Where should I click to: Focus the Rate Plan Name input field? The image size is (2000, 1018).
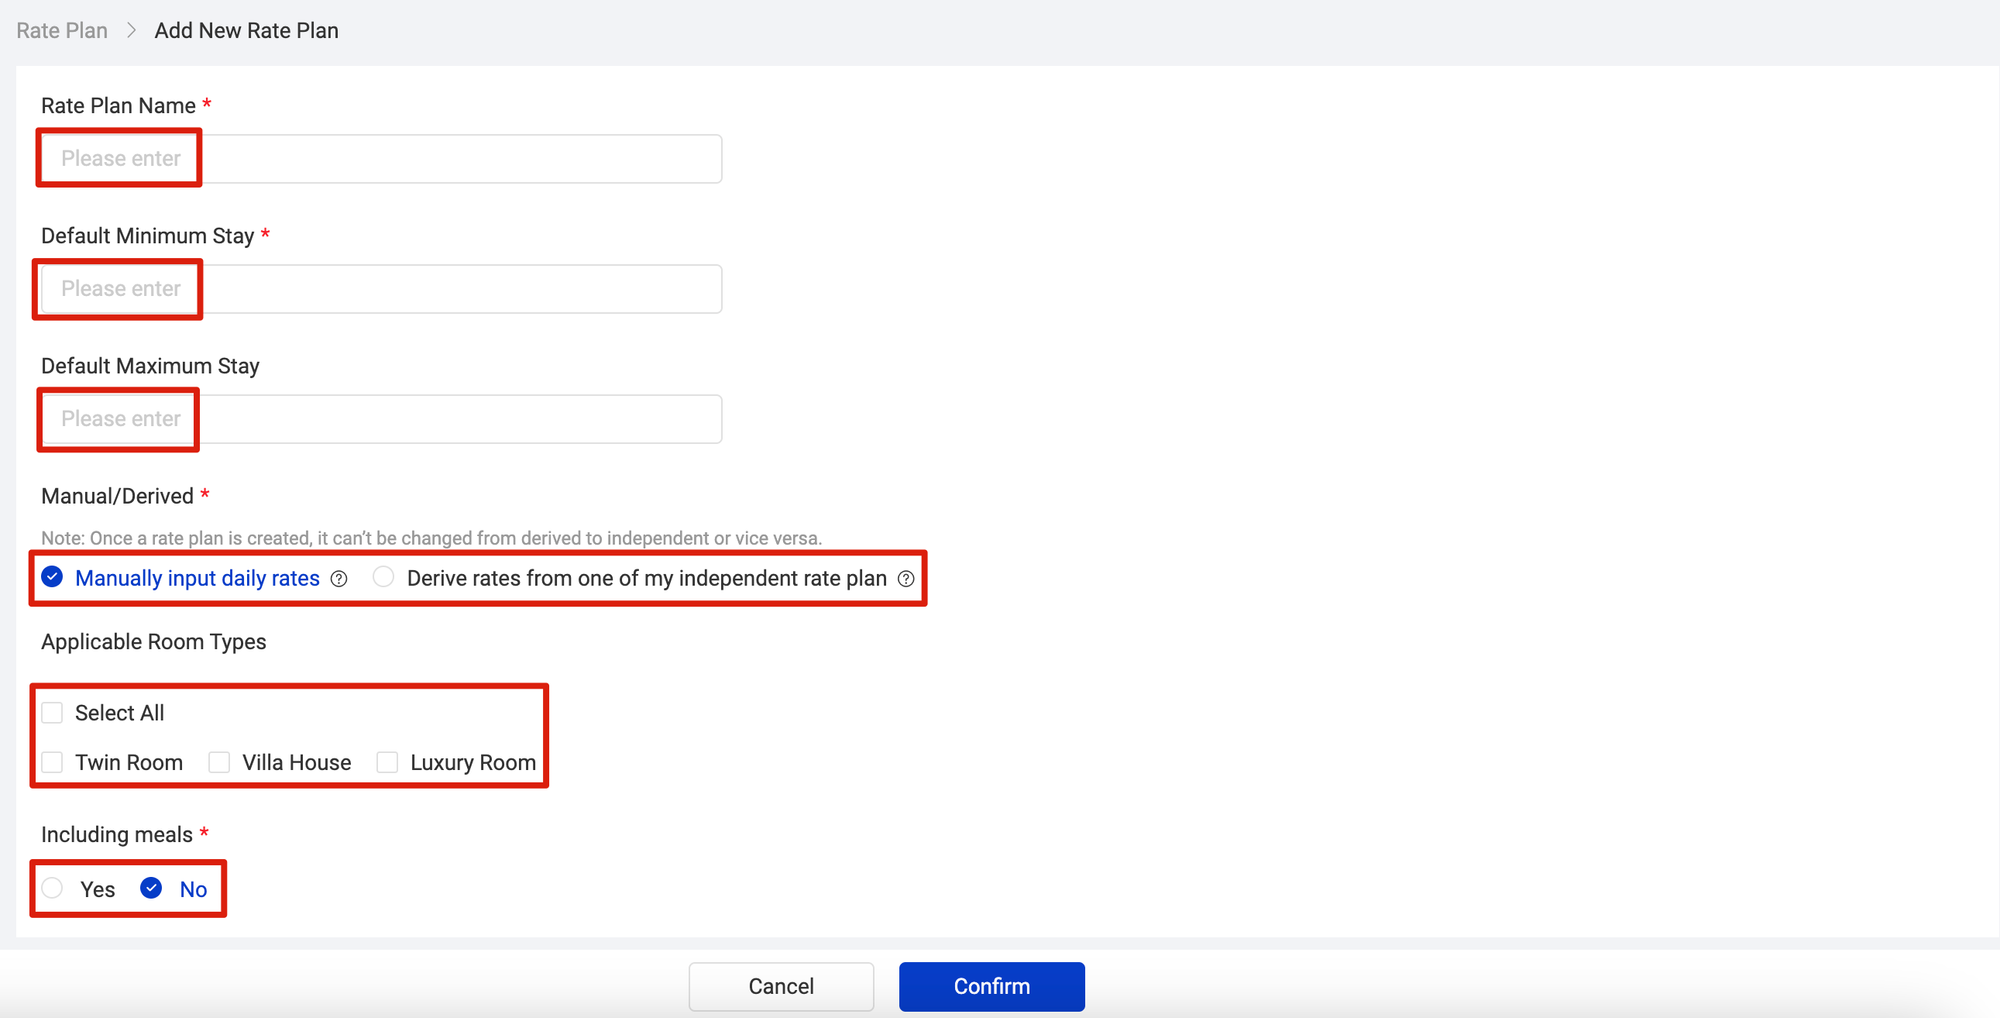tap(380, 159)
